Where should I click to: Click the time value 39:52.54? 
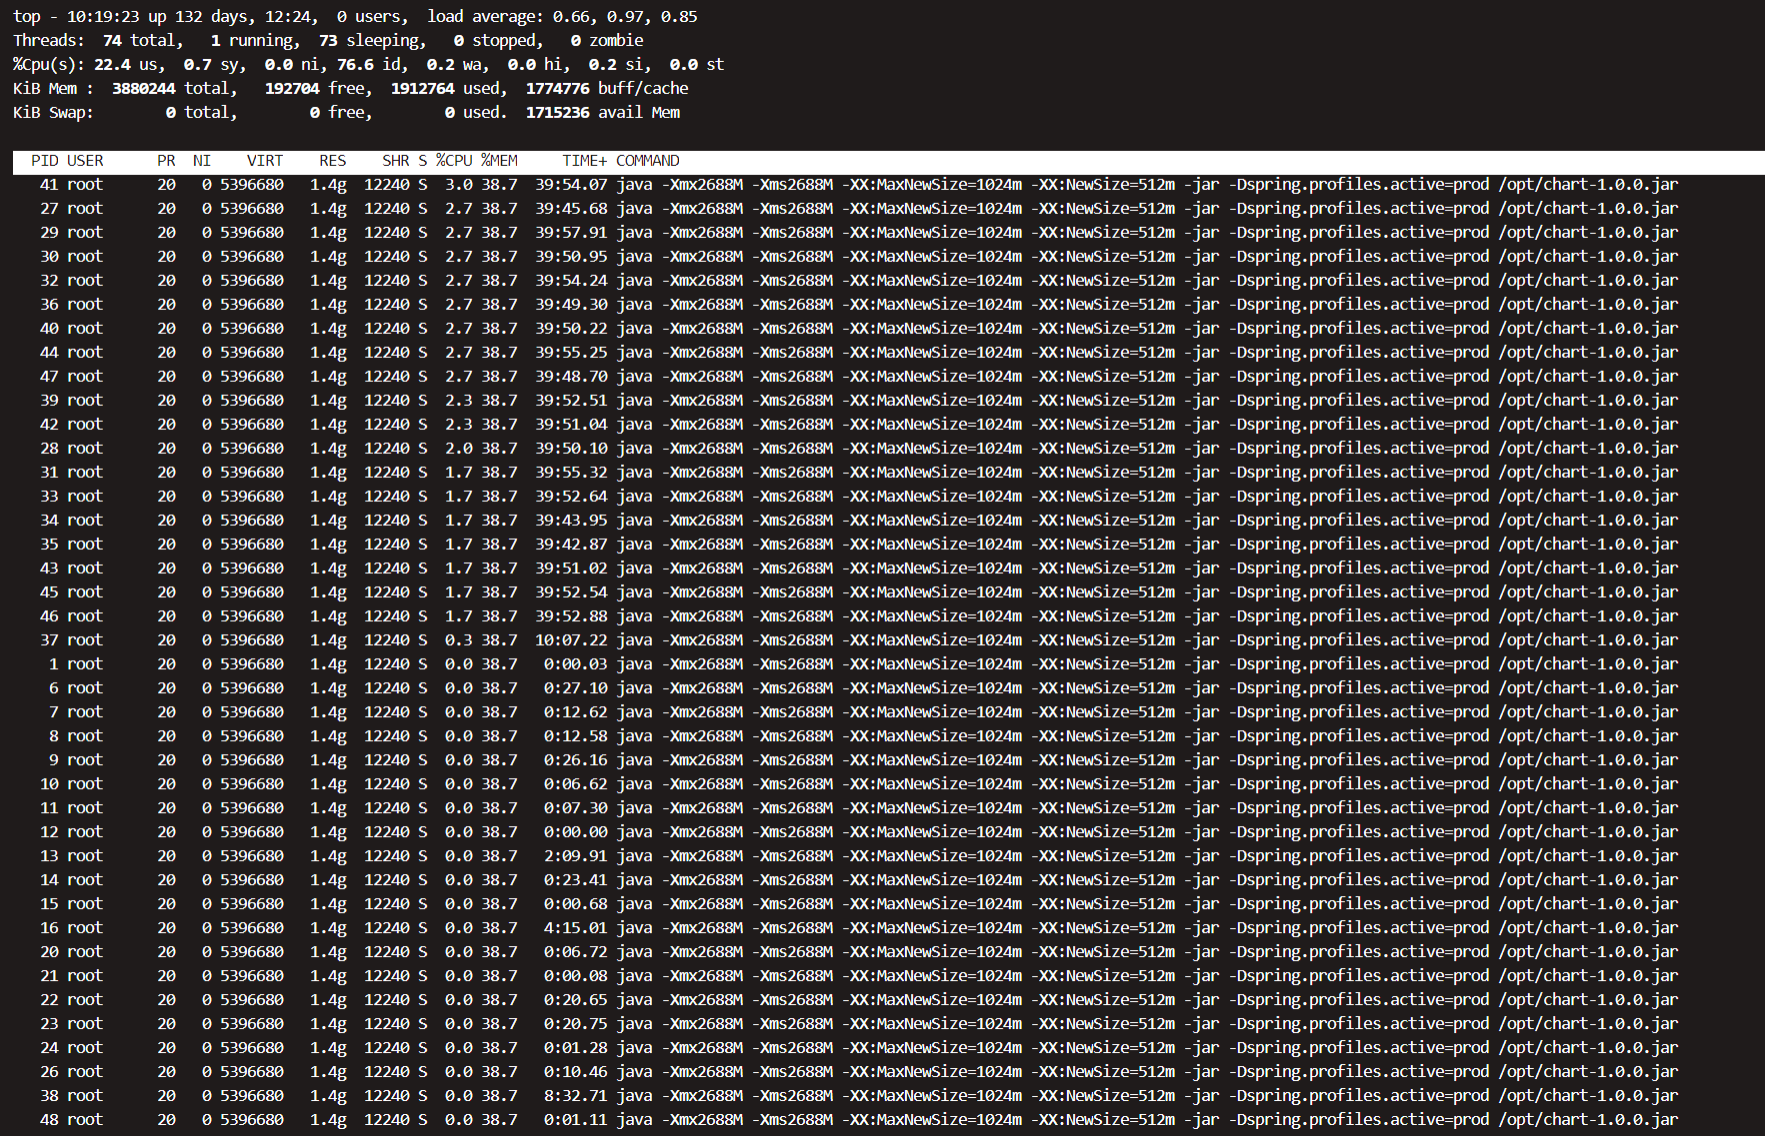571,593
